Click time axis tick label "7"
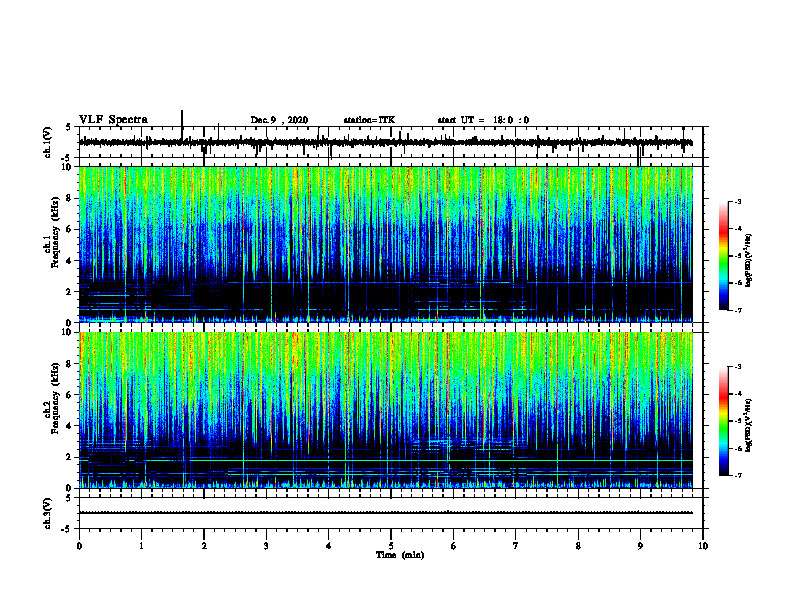The height and width of the screenshot is (612, 792). [x=516, y=546]
